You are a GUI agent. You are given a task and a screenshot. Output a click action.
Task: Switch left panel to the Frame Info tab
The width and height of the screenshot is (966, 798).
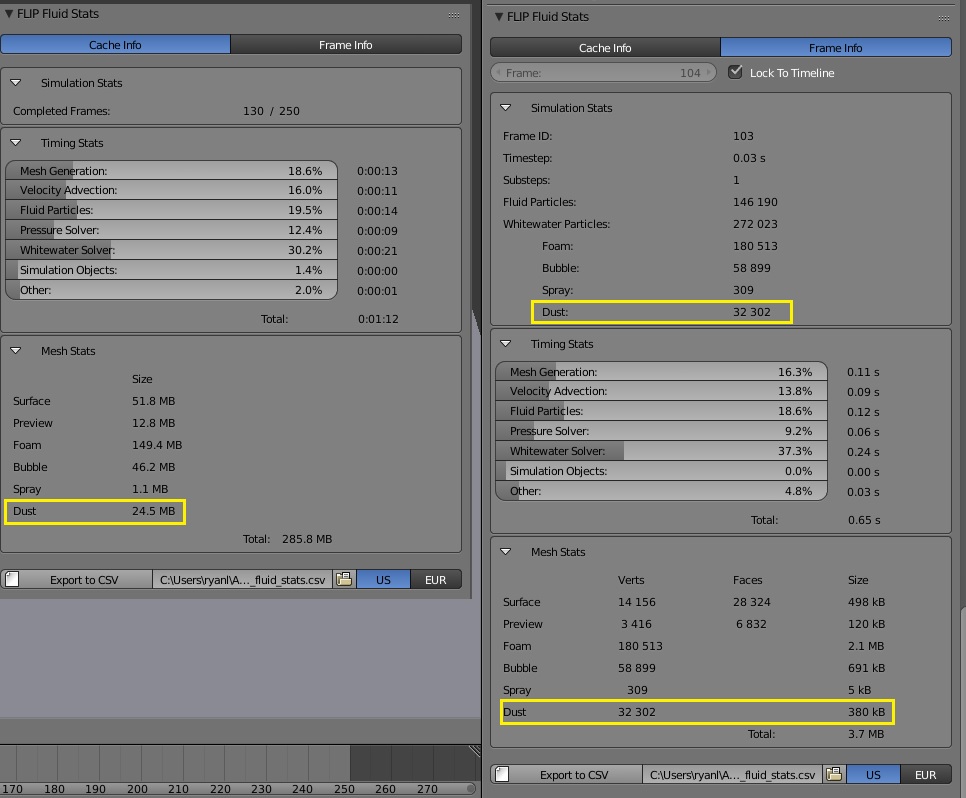coord(345,45)
